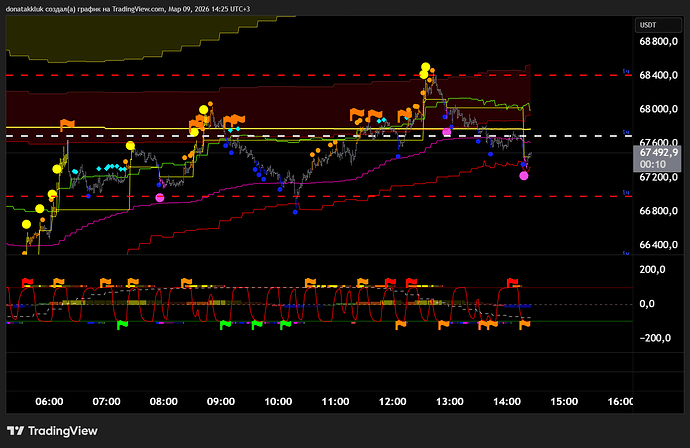
Task: Select the pink circle marker near 13:00
Action: [x=447, y=132]
